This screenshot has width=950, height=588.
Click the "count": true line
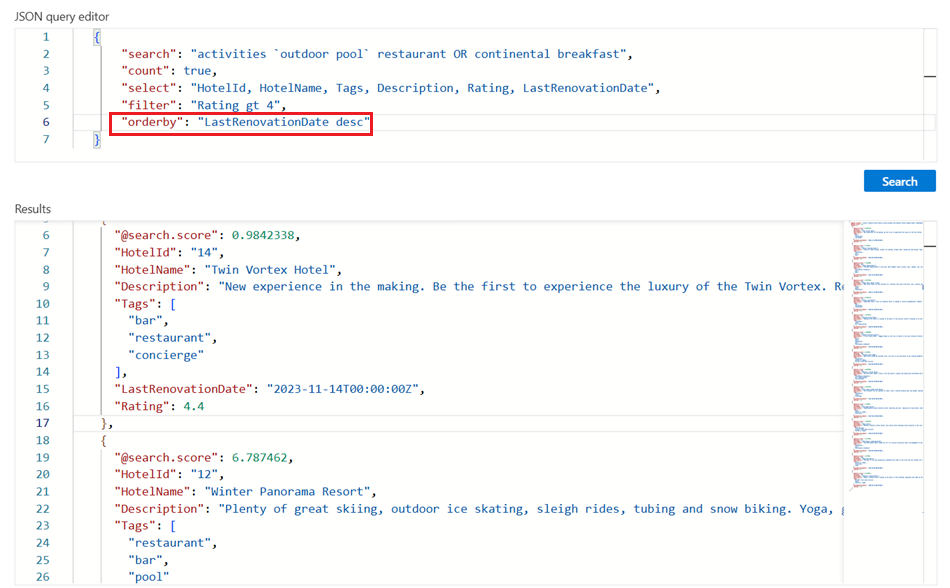pyautogui.click(x=168, y=71)
